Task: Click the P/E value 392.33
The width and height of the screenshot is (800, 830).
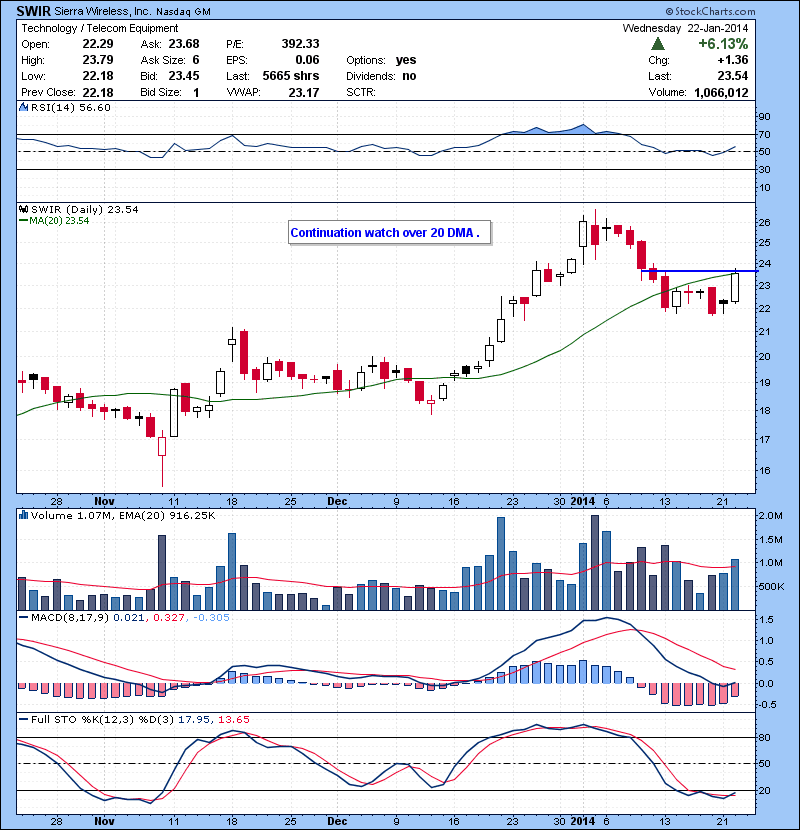Action: pos(300,44)
